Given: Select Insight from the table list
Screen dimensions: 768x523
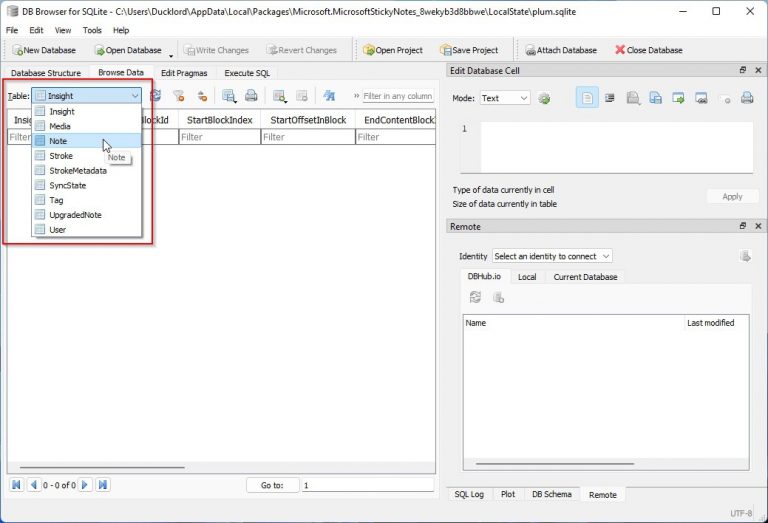Looking at the screenshot, I should (x=87, y=111).
